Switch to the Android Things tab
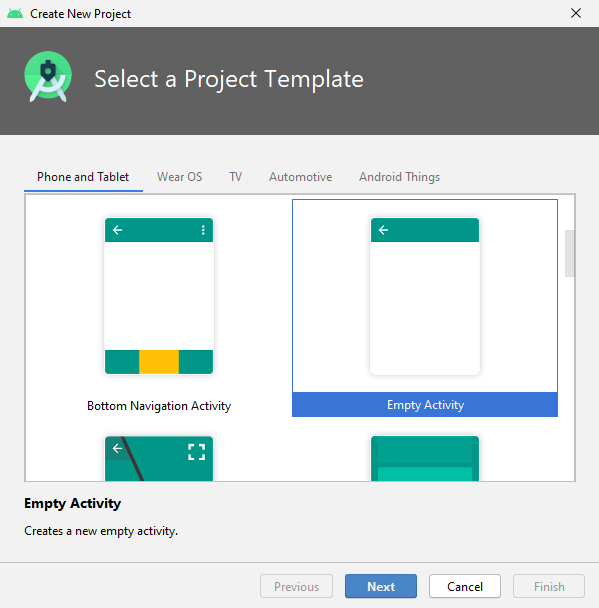The image size is (599, 608). pos(399,177)
